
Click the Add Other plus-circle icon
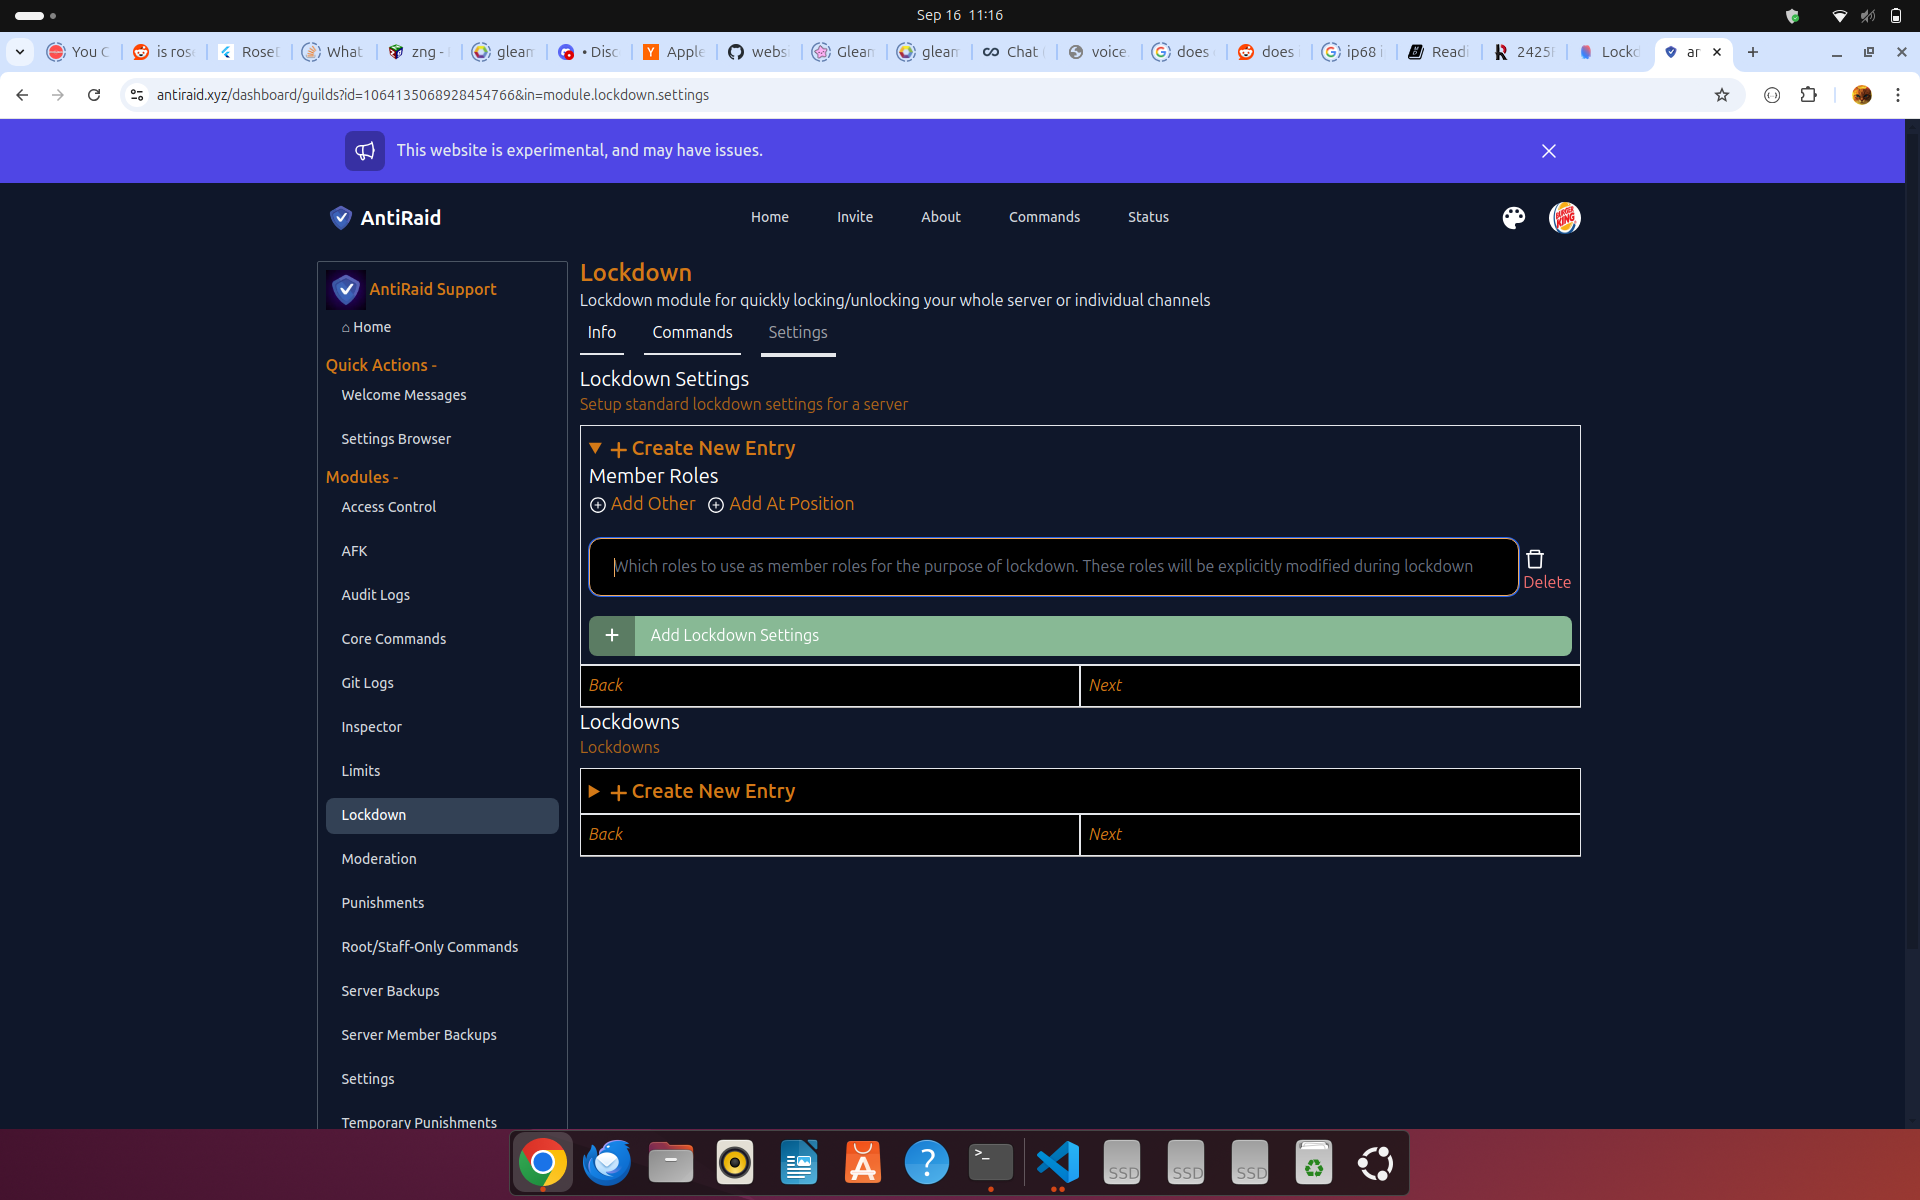click(598, 505)
